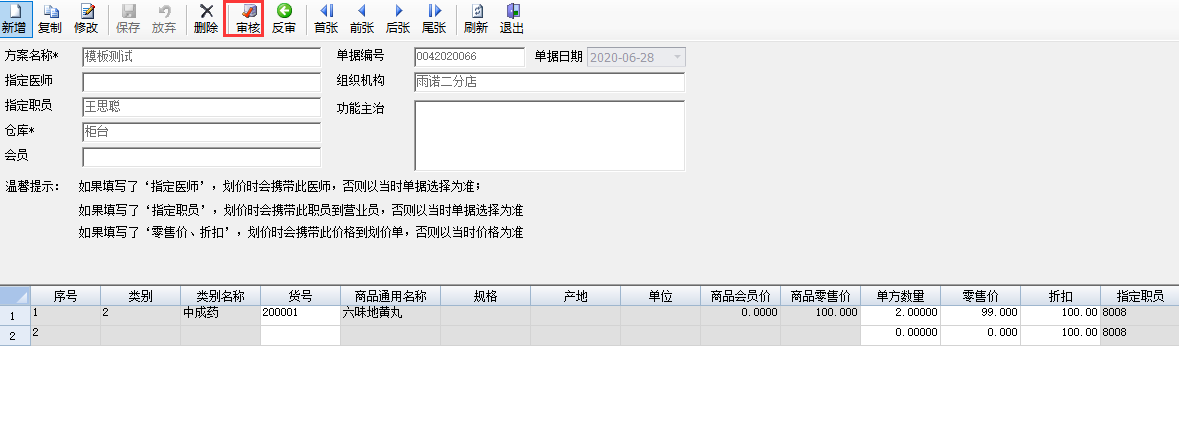The height and width of the screenshot is (421, 1179).
Task: Click the 单方数量 cell 0.00000 in row 2
Action: [900, 336]
